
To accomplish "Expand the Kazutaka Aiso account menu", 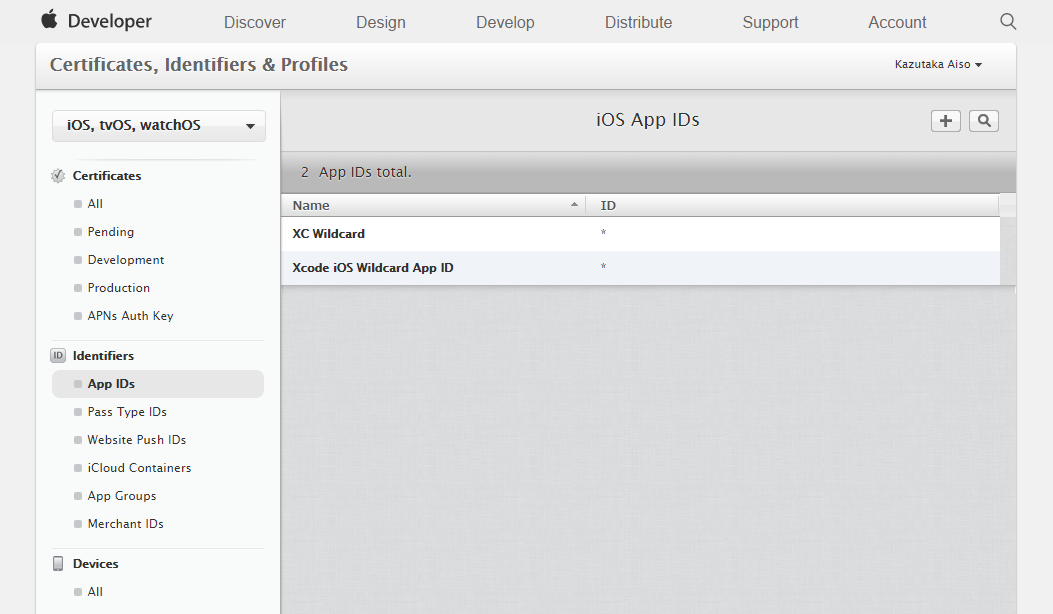I will coord(938,64).
